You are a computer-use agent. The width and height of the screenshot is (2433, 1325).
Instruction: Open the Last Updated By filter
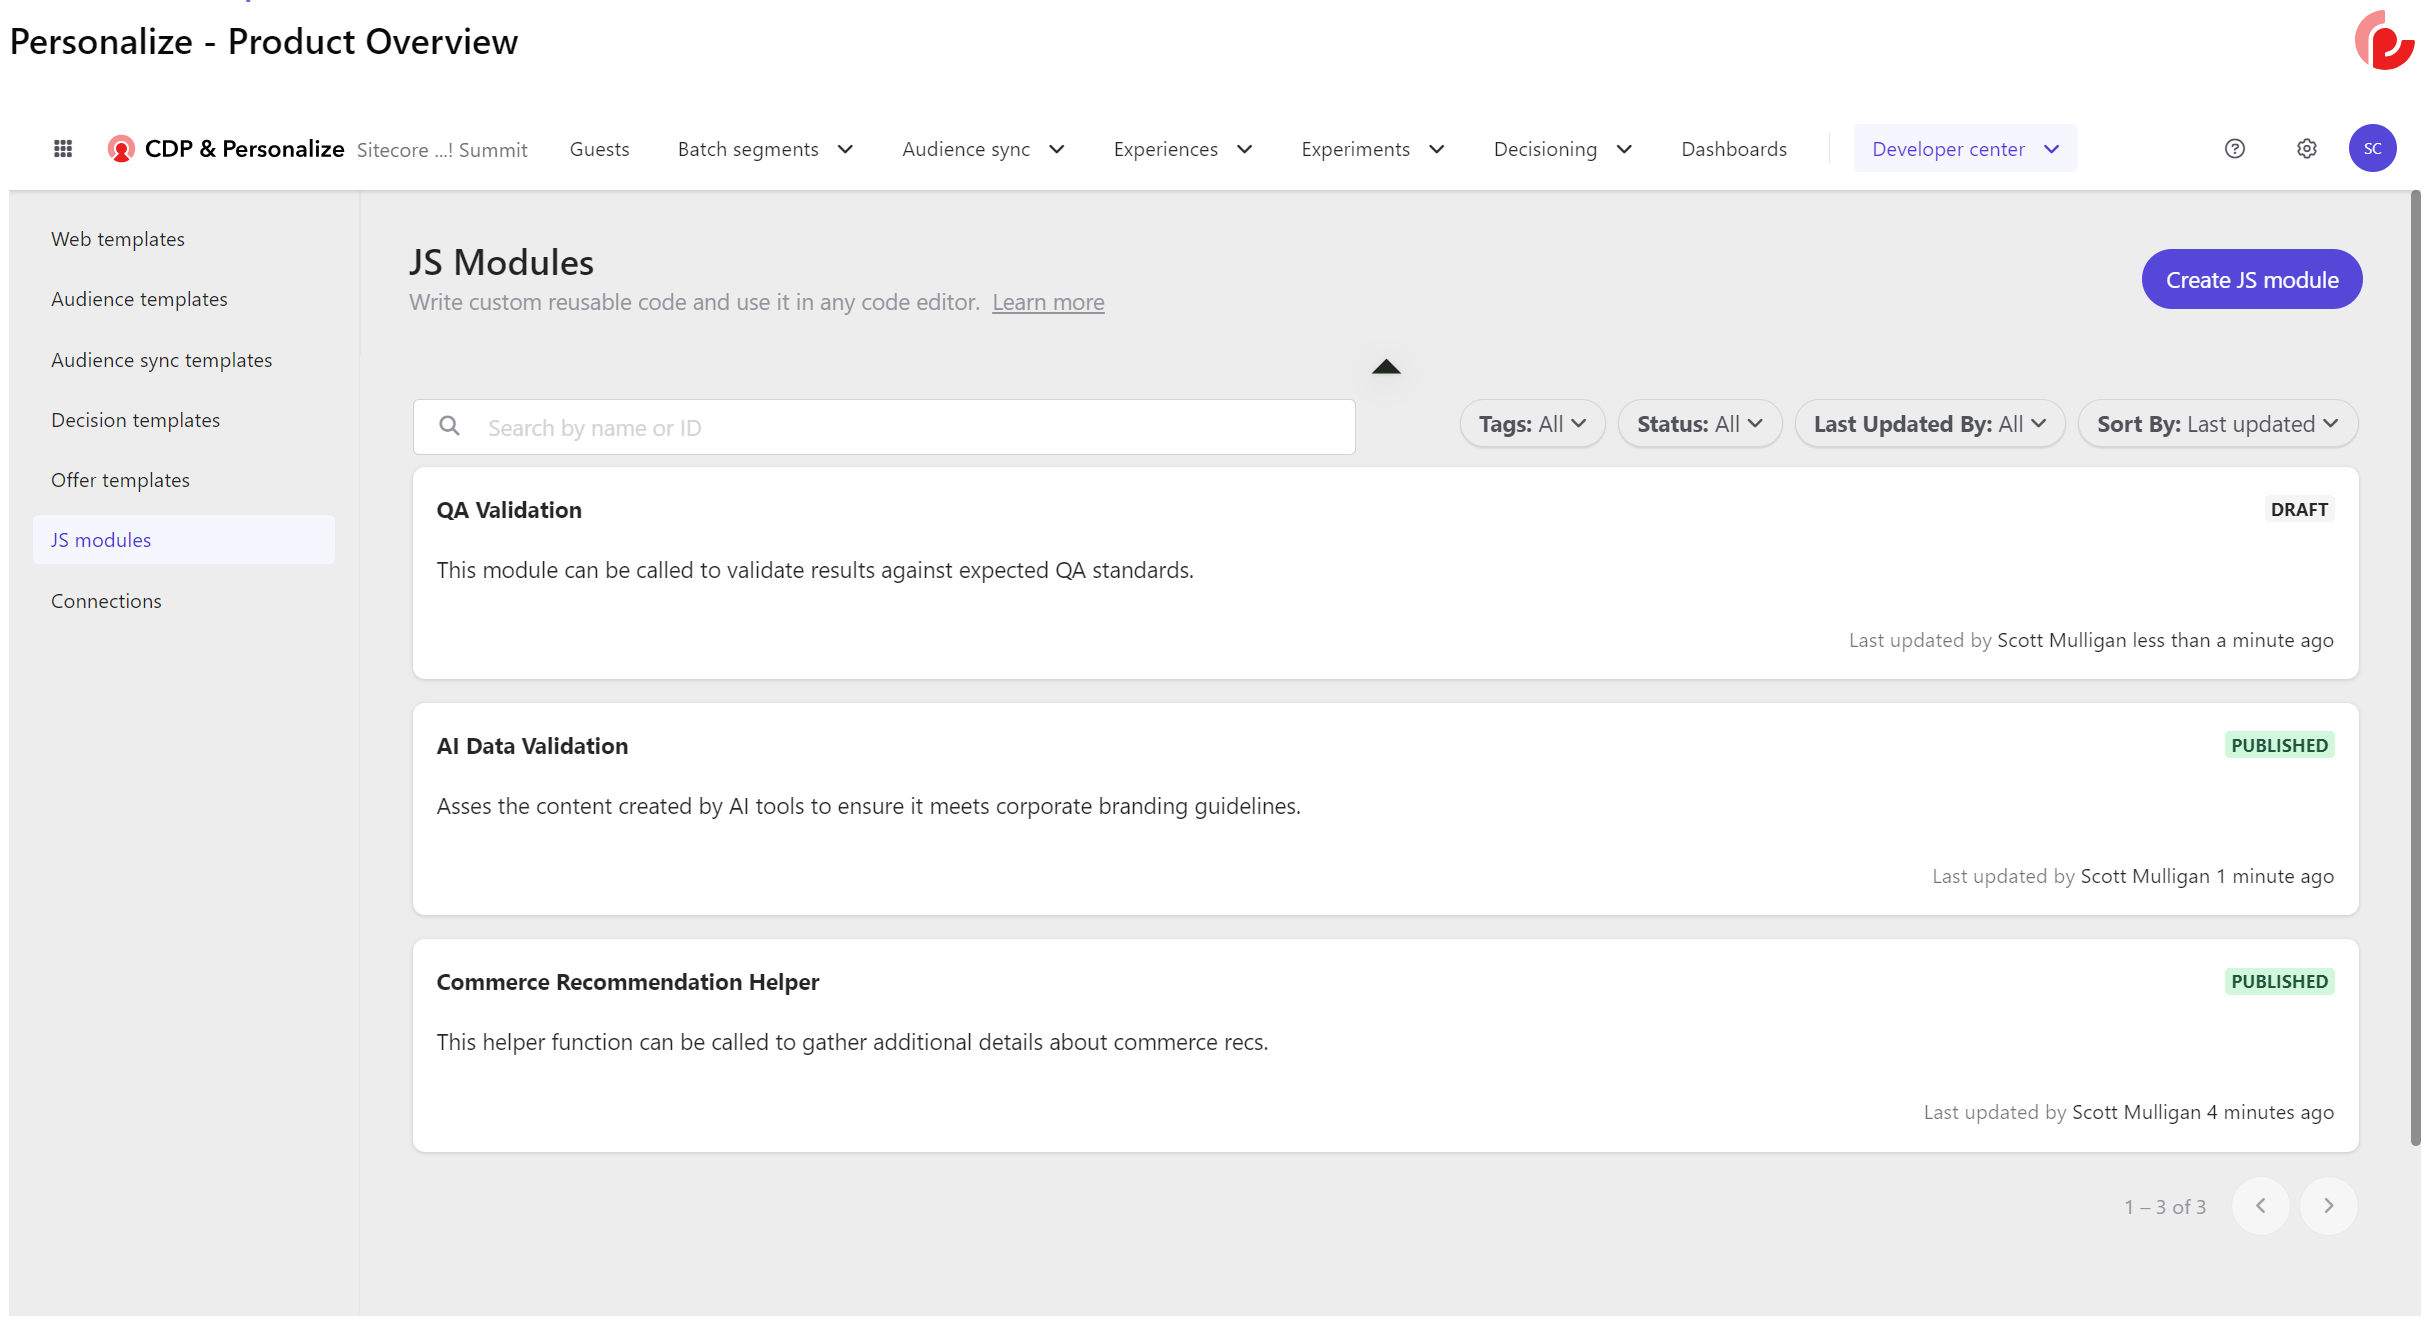click(x=1929, y=424)
